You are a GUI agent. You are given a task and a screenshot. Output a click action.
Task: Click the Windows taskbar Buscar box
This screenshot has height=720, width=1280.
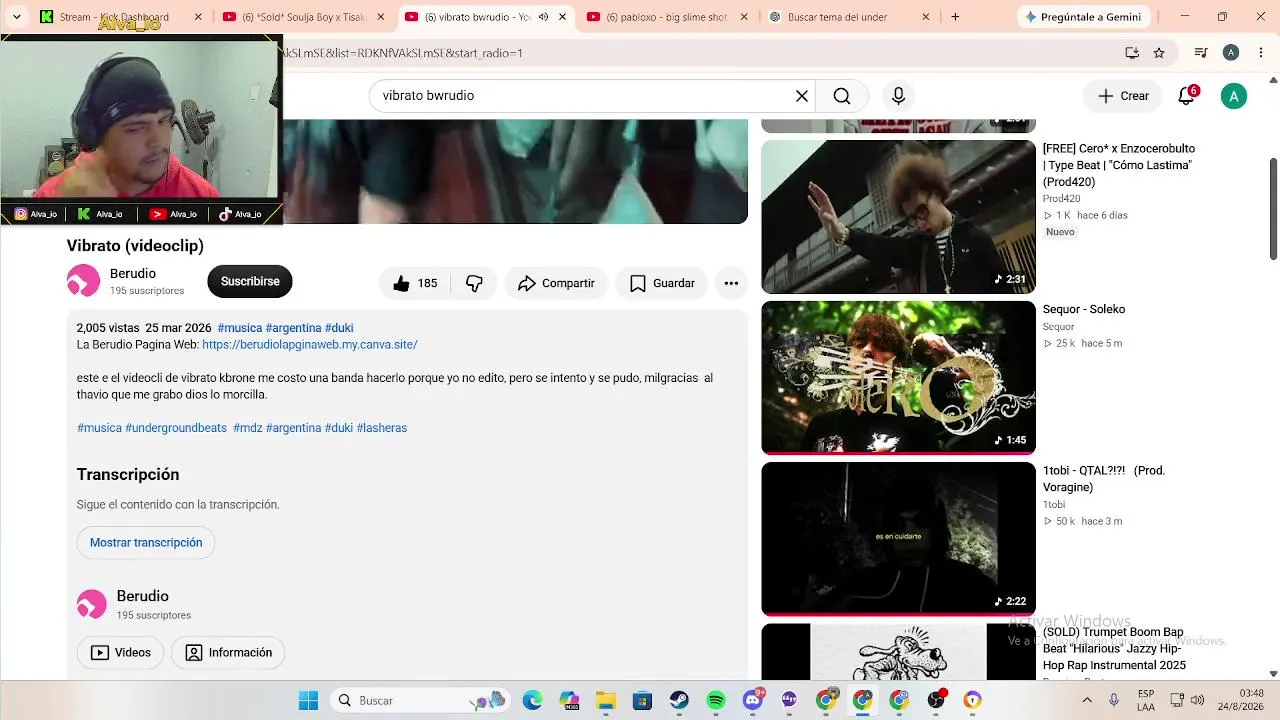click(x=419, y=700)
